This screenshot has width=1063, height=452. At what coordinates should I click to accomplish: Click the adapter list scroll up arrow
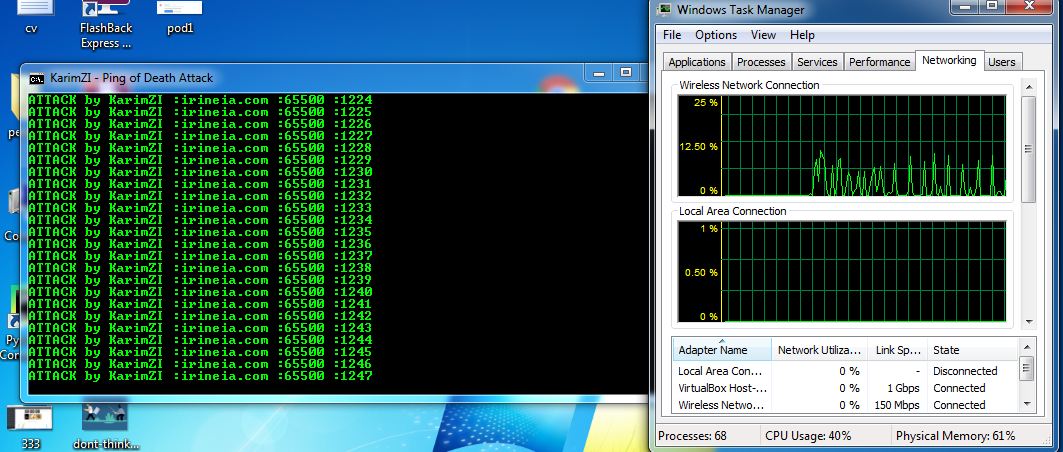click(x=1026, y=346)
